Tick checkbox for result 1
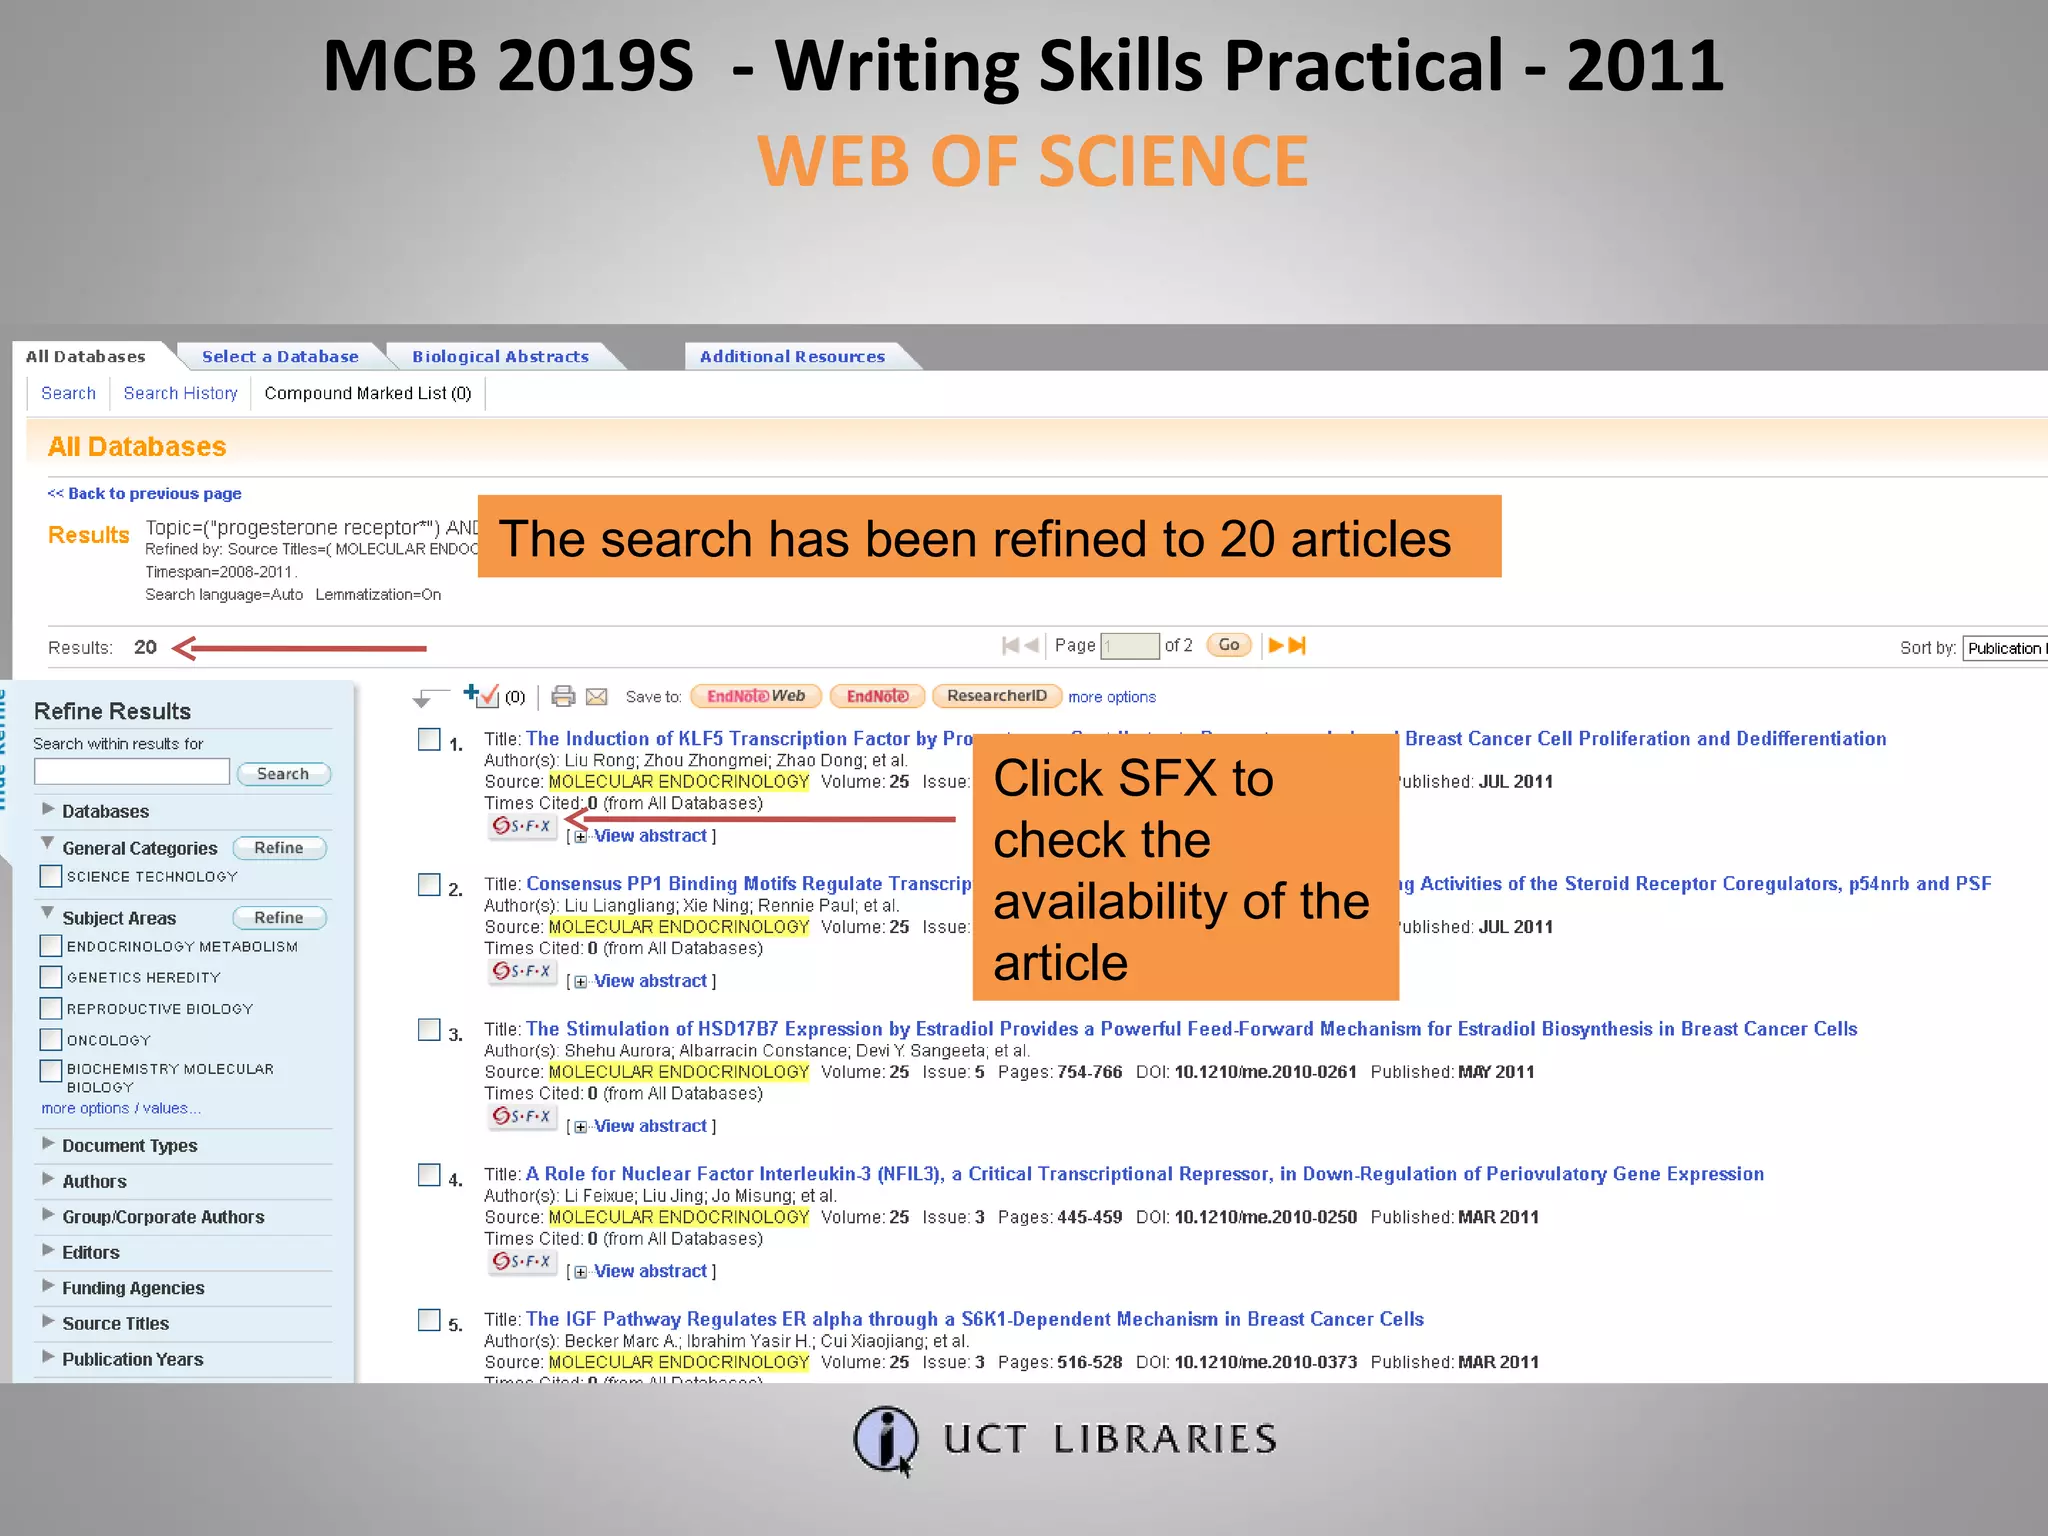Screen dimensions: 2048x1536 point(429,739)
